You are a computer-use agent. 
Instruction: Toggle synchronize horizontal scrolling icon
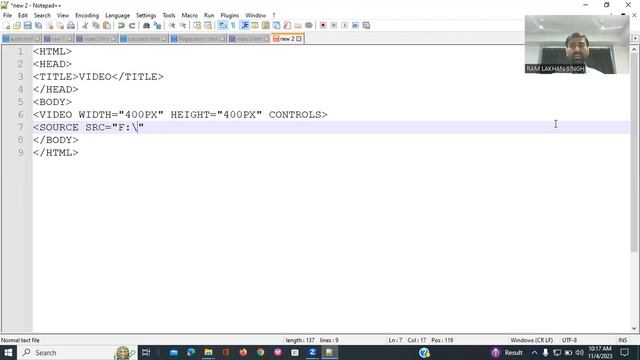tap(208, 25)
